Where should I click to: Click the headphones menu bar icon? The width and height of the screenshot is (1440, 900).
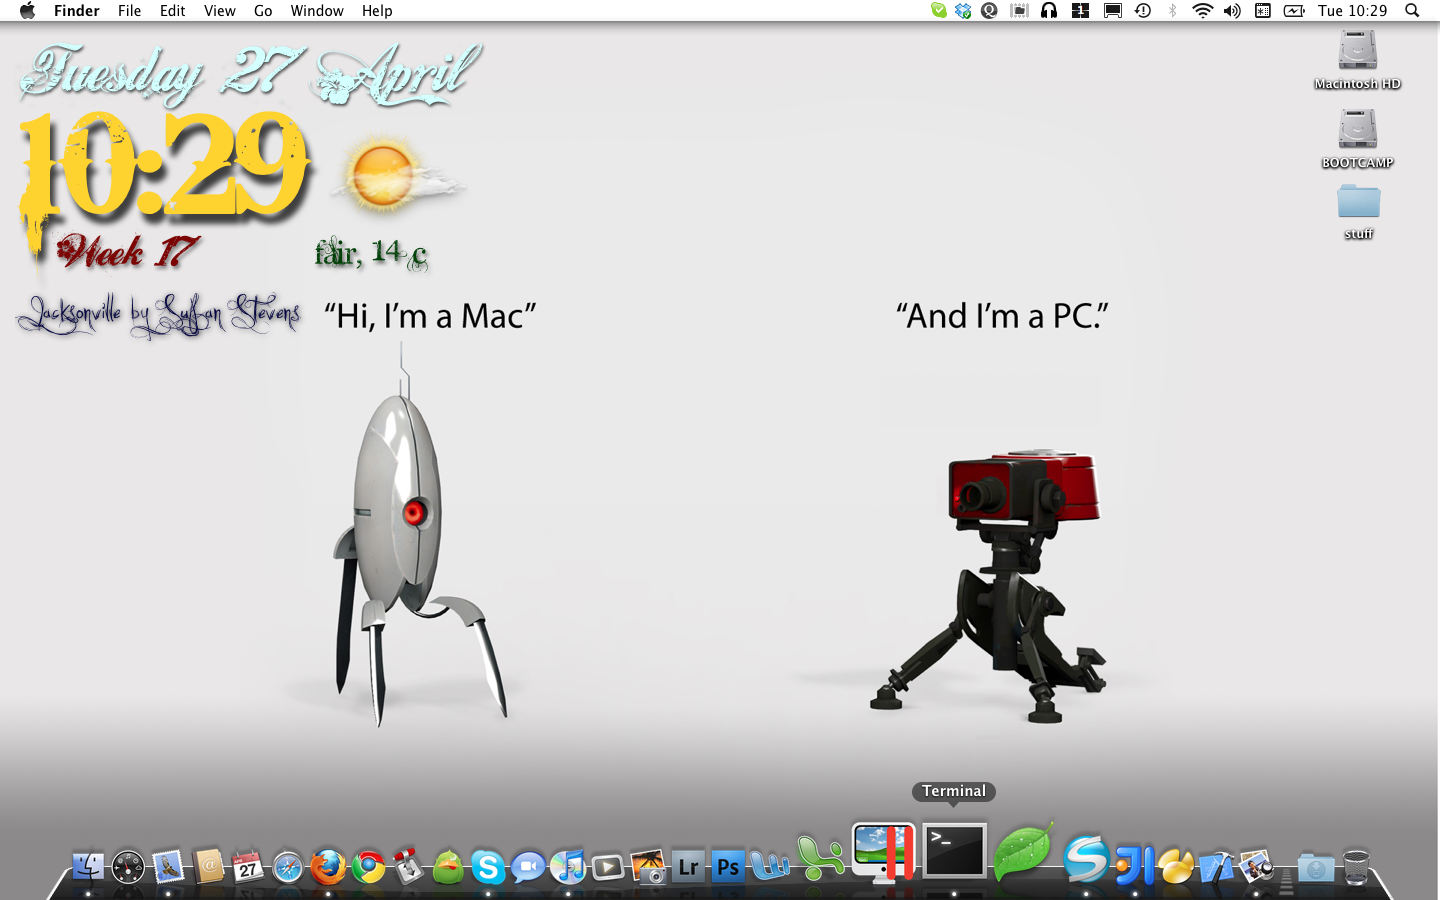click(x=1049, y=11)
